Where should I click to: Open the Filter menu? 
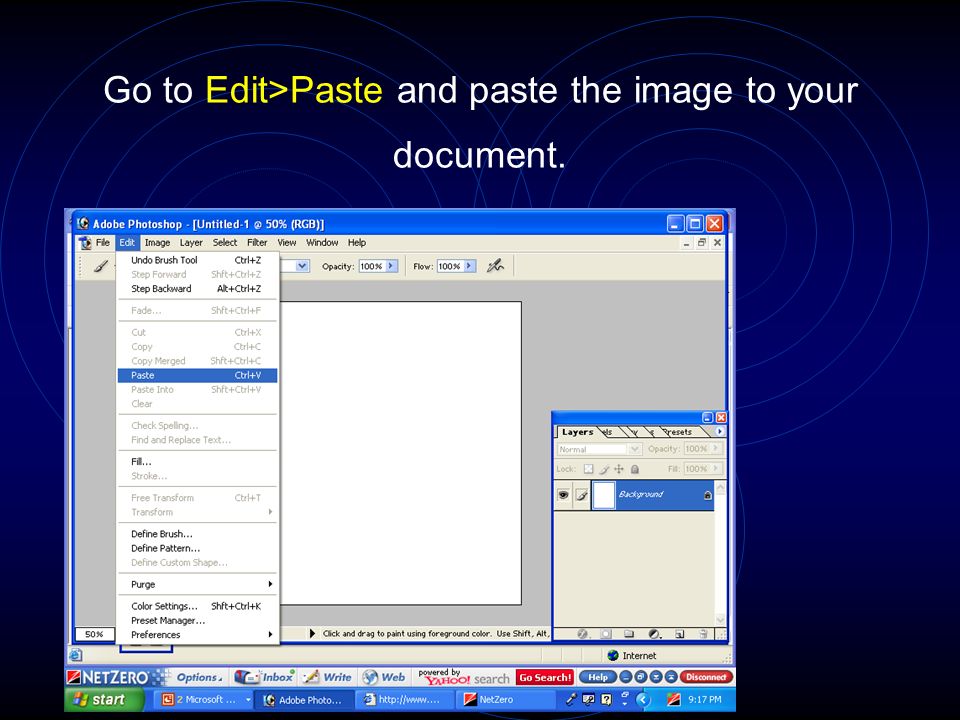[x=257, y=242]
